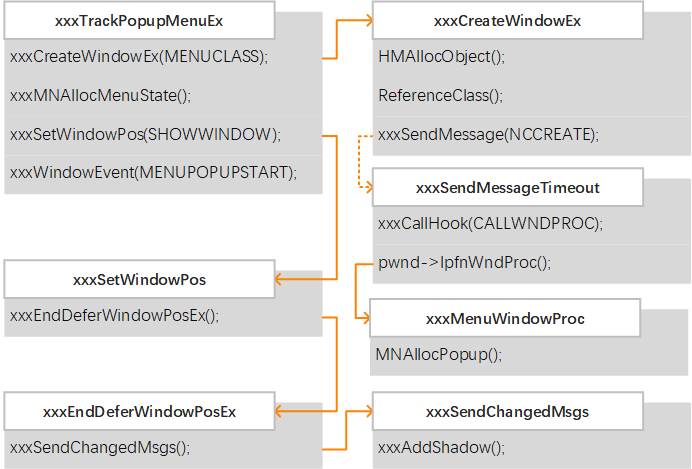
Task: Click the HMAllocObject(); line
Action: (x=442, y=57)
